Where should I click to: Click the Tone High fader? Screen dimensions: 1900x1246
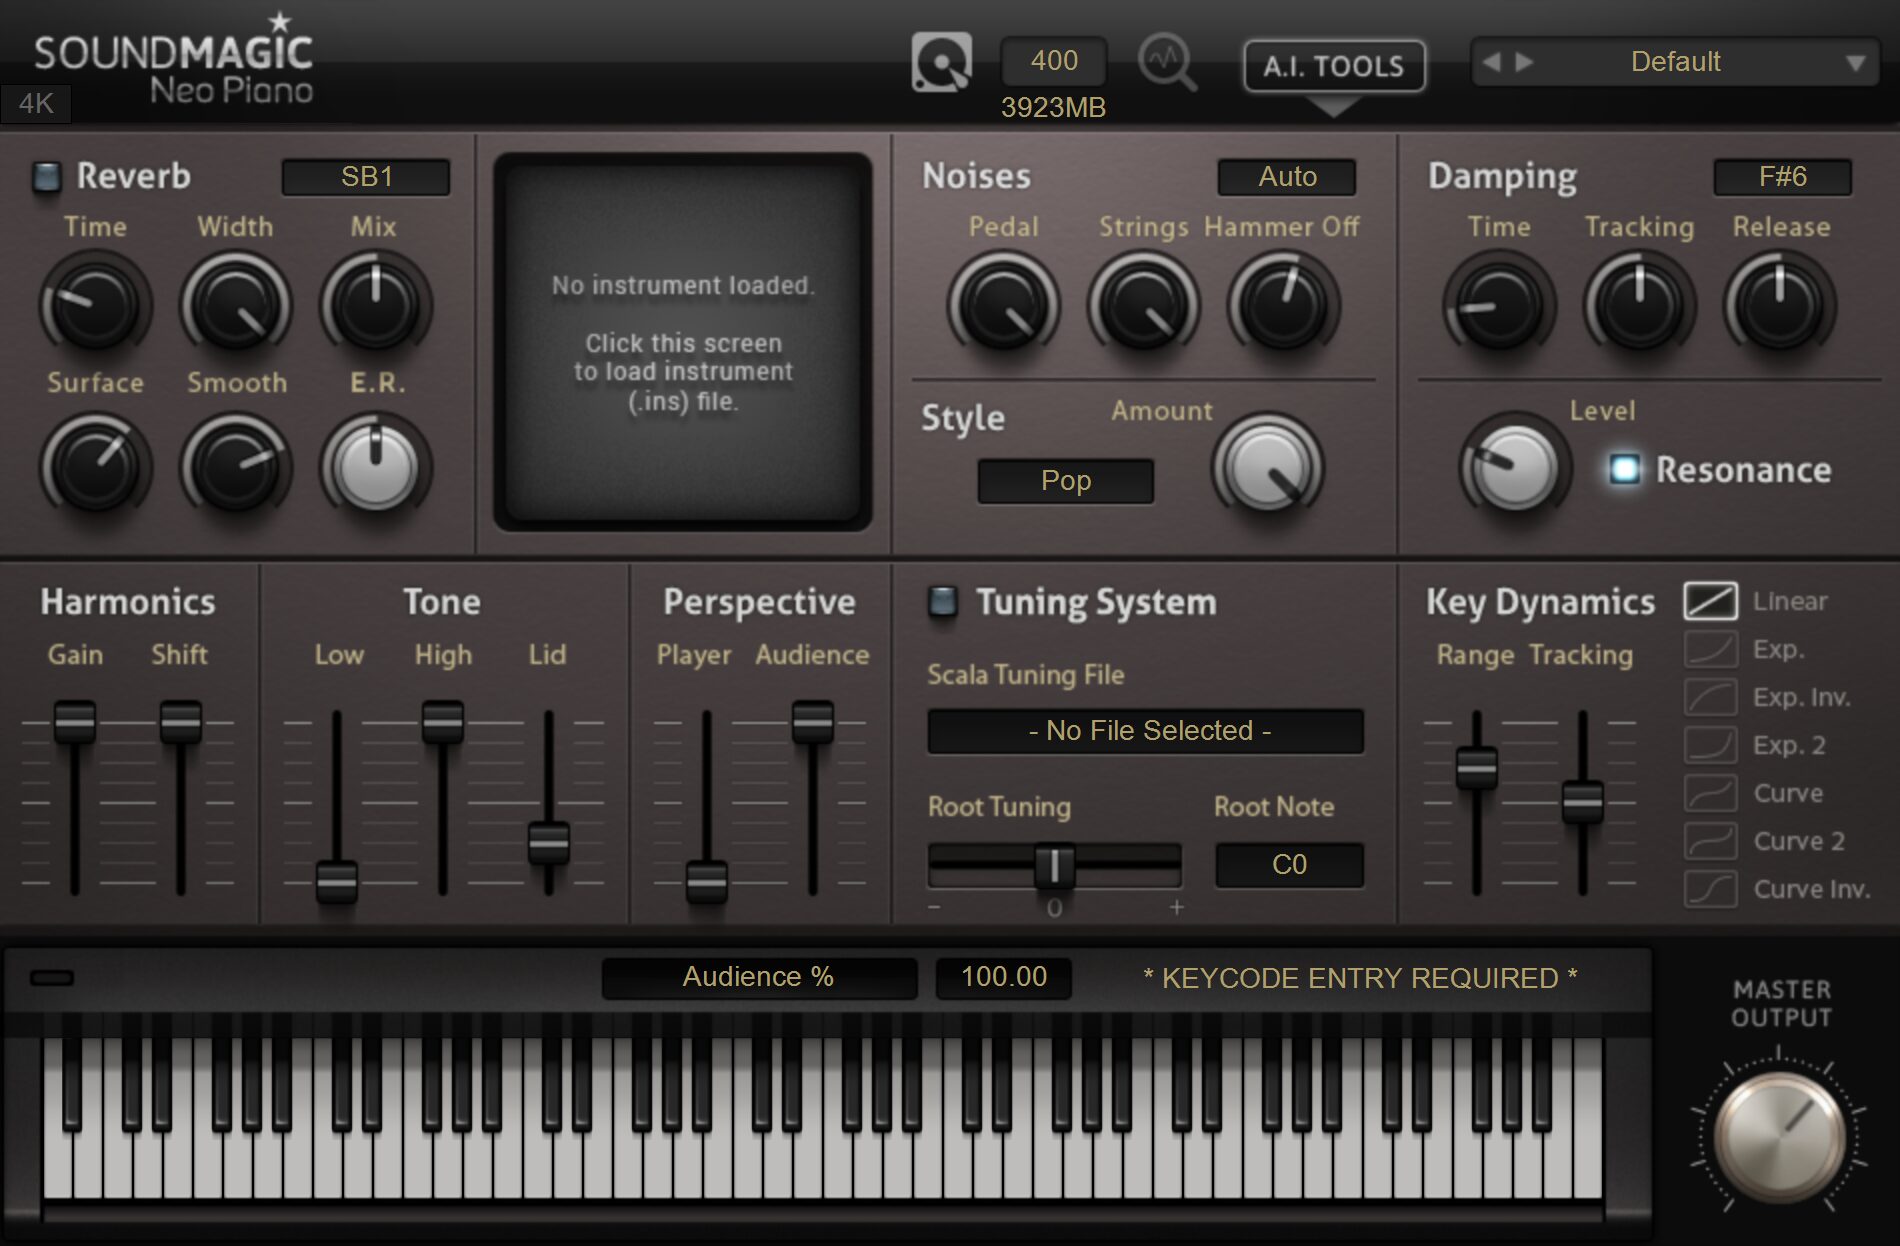pyautogui.click(x=443, y=722)
